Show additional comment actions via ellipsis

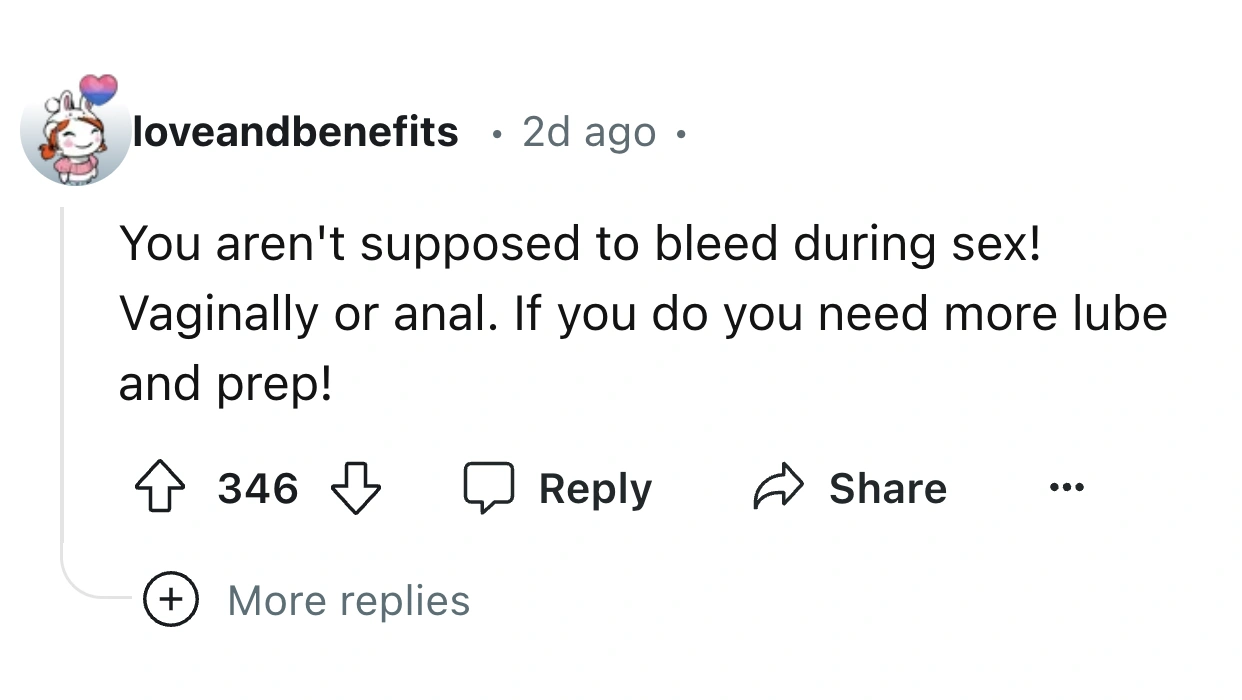point(1066,488)
